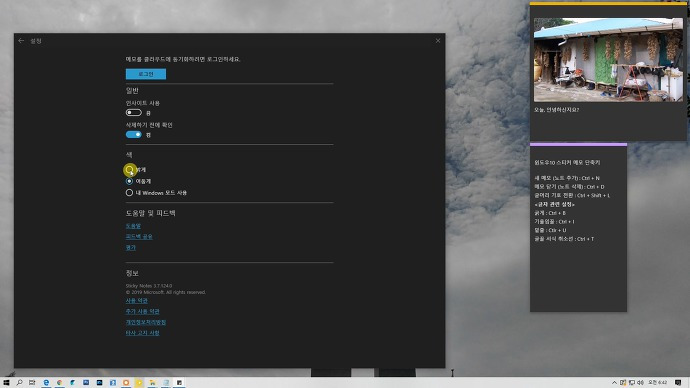Open the yellow Sticky Notes taskbar icon

(x=139, y=383)
